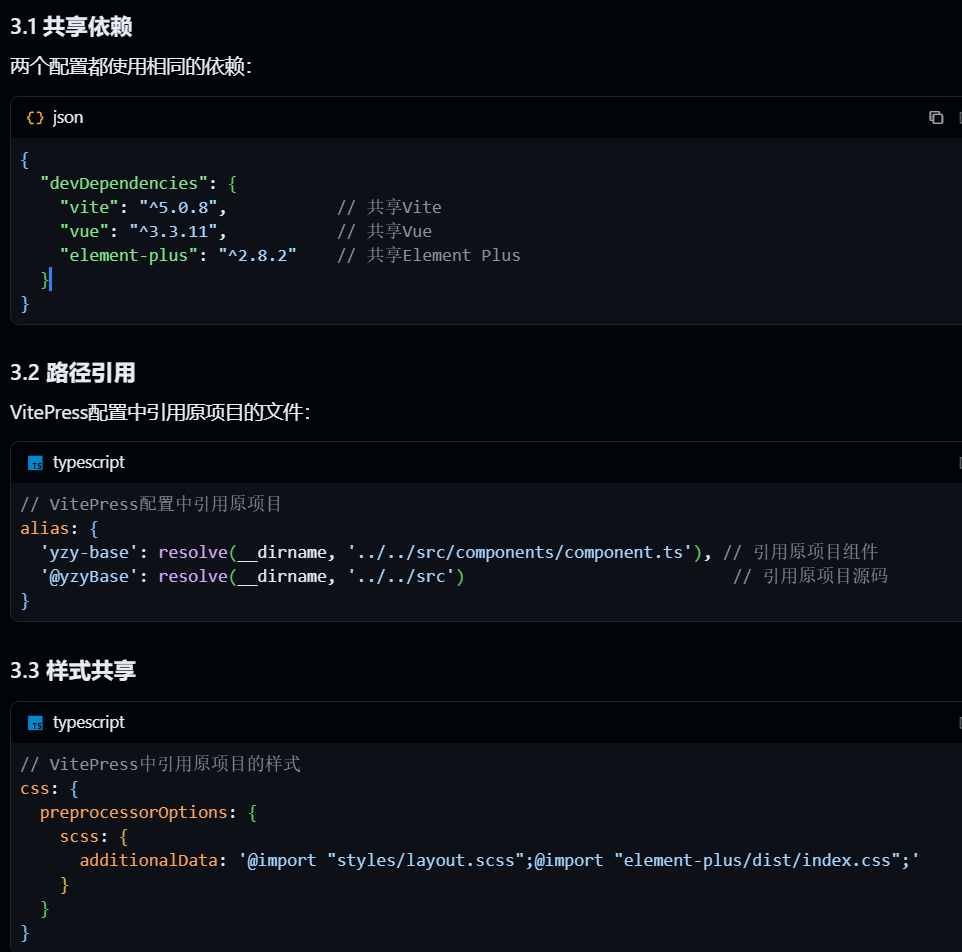This screenshot has height=952, width=962.
Task: Click the "vue" key in json
Action: tap(84, 231)
